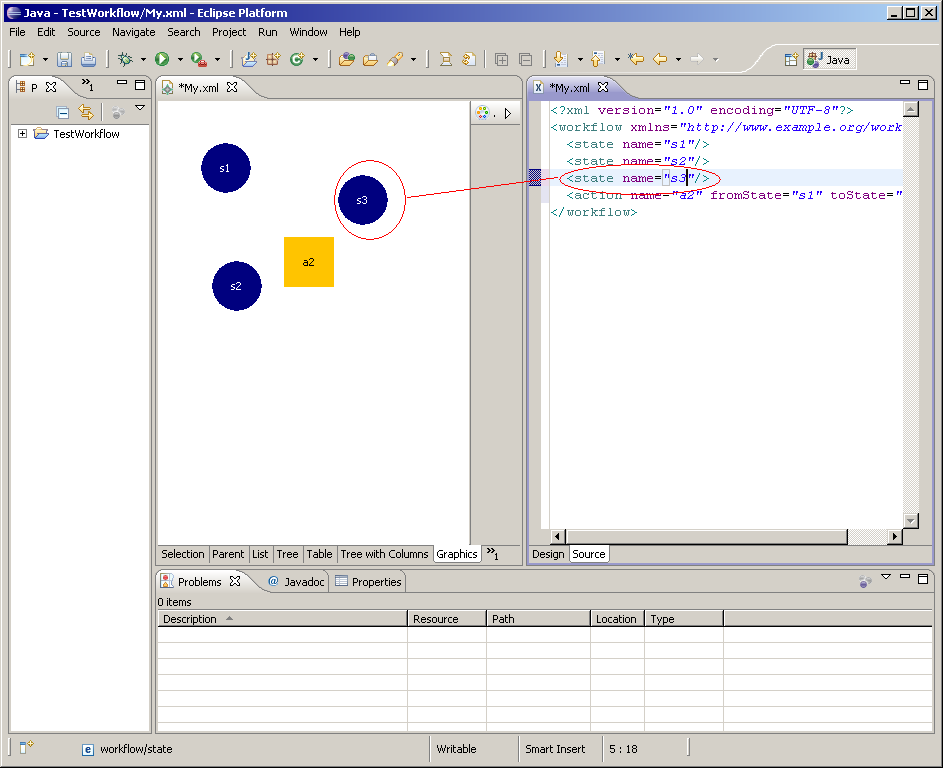Click the Save icon in the toolbar
This screenshot has width=943, height=768.
click(x=64, y=60)
